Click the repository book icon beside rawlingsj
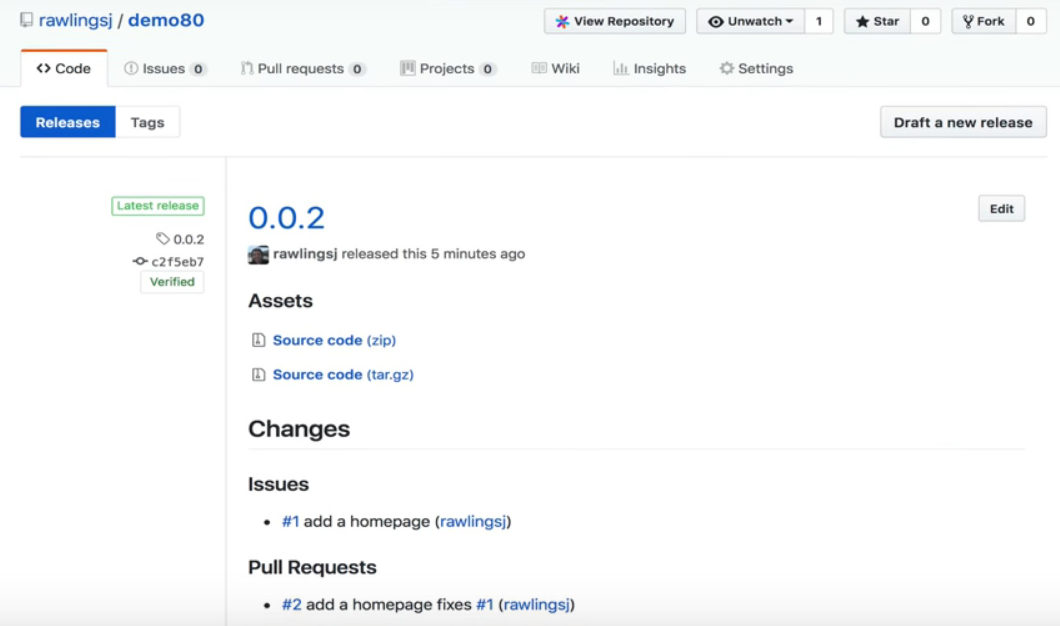 click(x=26, y=20)
